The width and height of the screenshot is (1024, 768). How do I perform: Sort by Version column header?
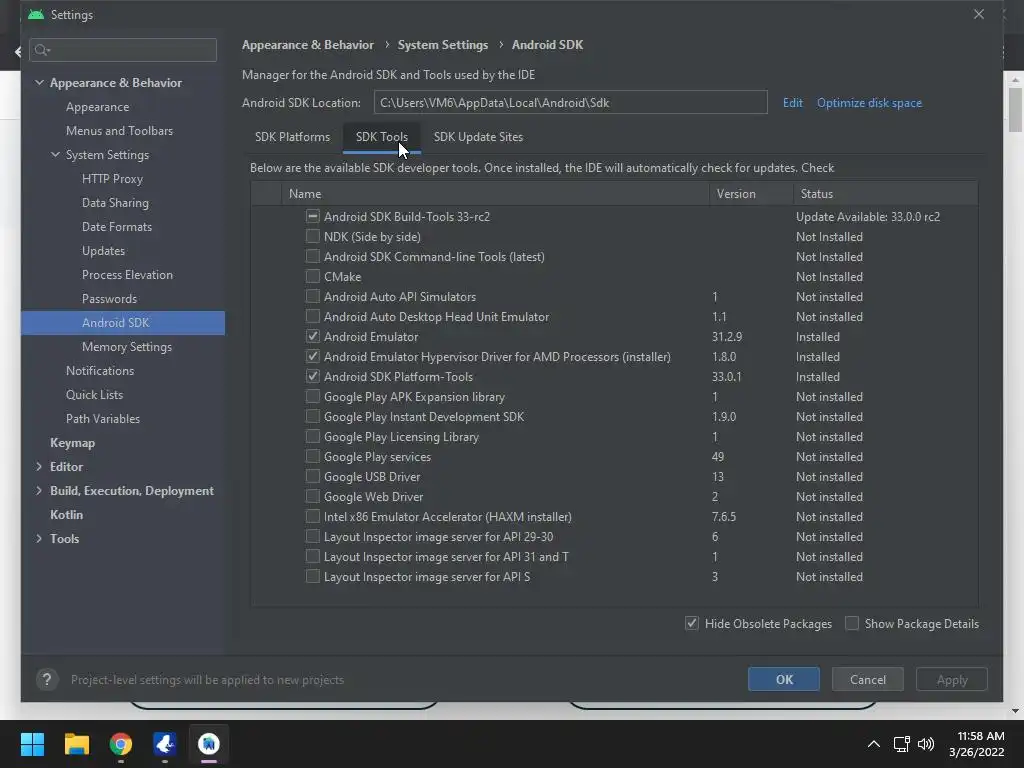(751, 194)
